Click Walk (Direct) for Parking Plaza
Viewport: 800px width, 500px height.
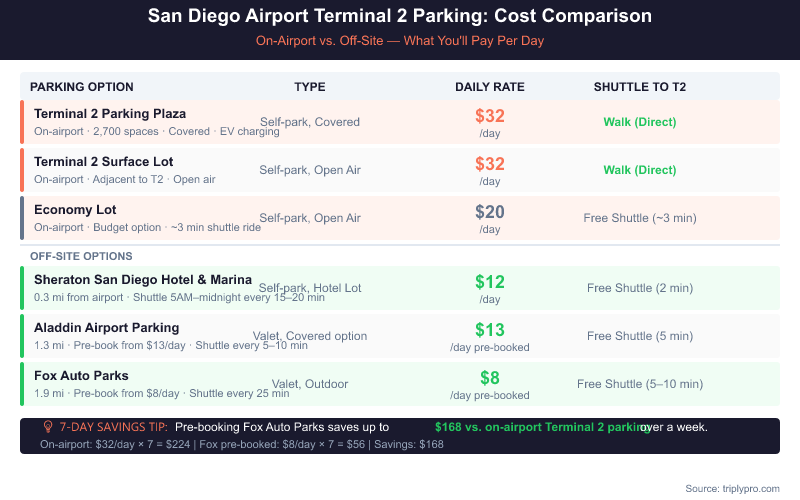pyautogui.click(x=640, y=122)
